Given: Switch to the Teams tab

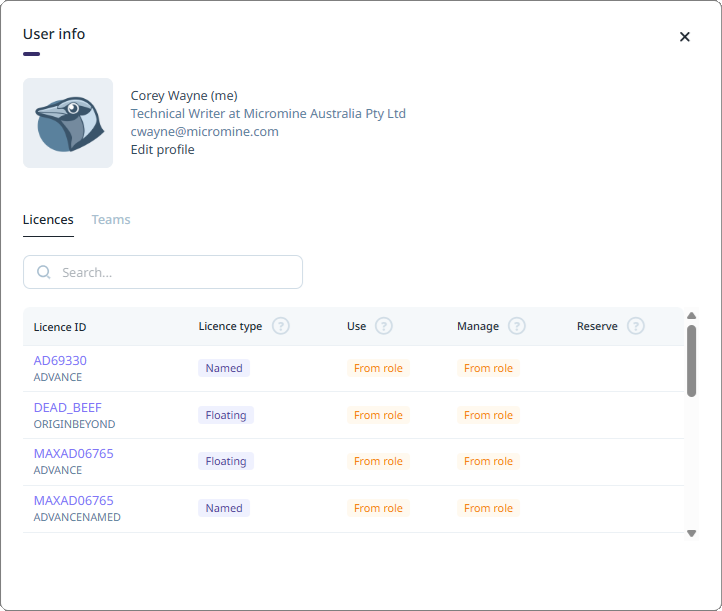Looking at the screenshot, I should 111,220.
